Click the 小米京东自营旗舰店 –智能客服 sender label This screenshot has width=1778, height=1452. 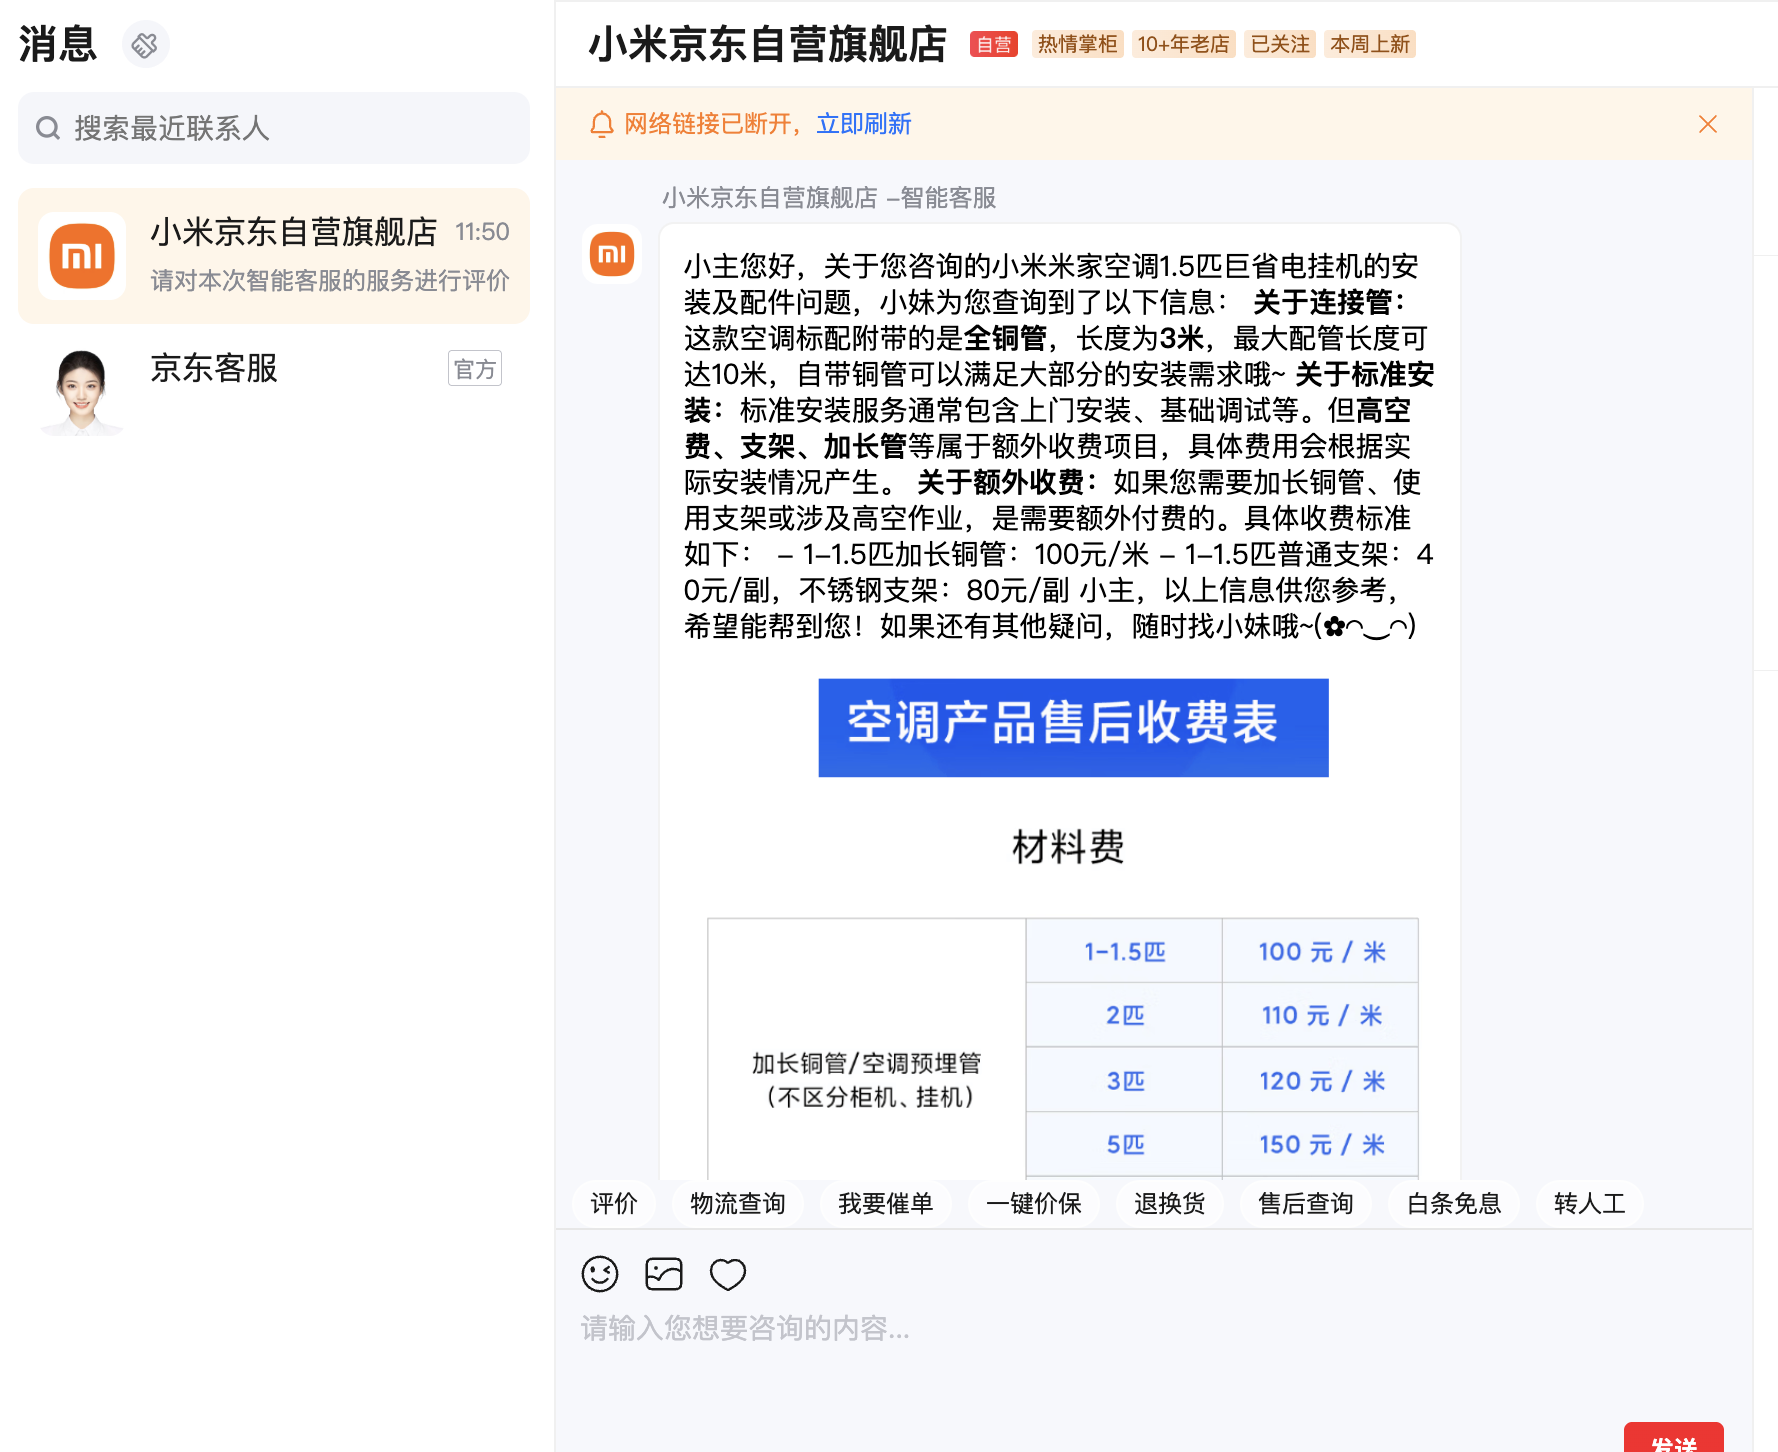pyautogui.click(x=829, y=198)
